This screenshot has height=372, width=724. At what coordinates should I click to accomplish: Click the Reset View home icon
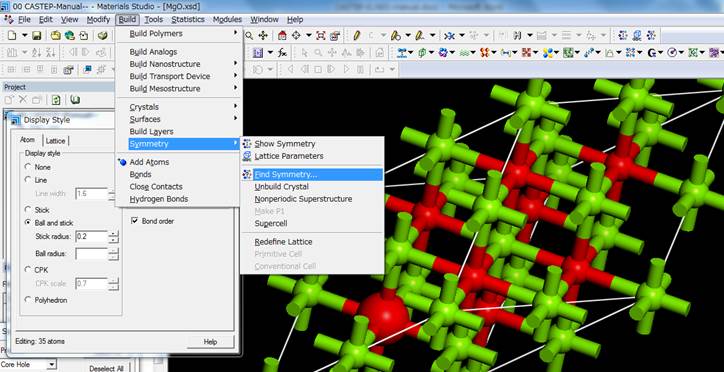(282, 36)
